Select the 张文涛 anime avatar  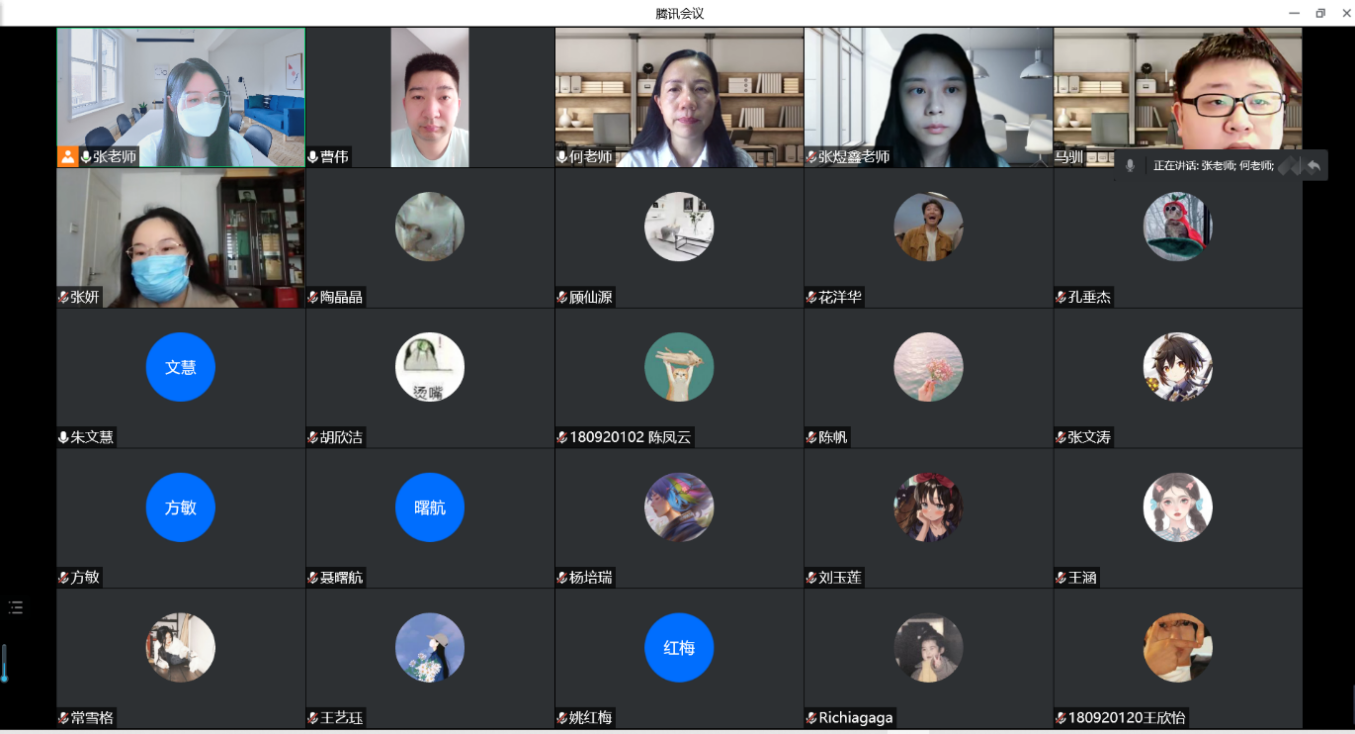coord(1177,367)
